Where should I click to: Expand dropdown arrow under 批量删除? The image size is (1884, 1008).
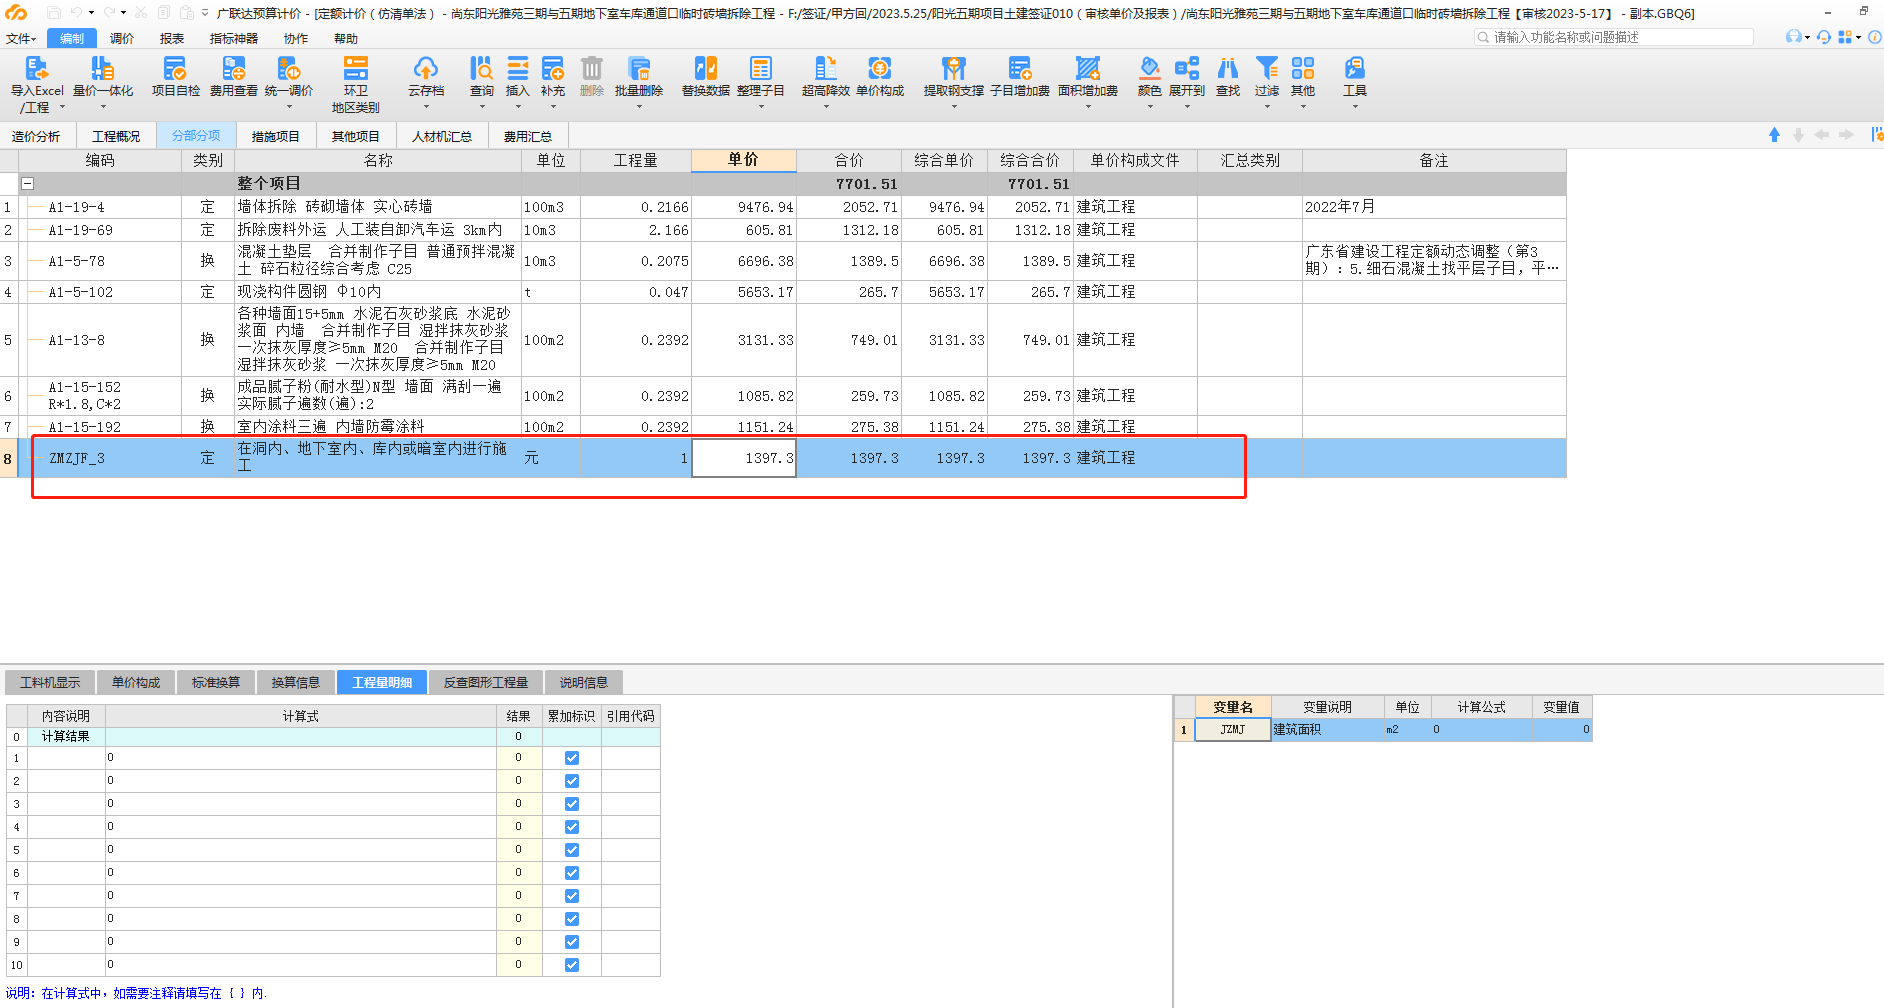tap(639, 107)
